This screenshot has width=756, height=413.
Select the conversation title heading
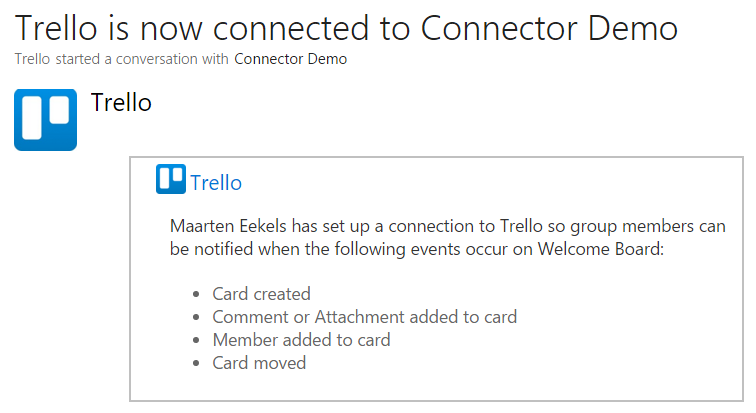(346, 28)
